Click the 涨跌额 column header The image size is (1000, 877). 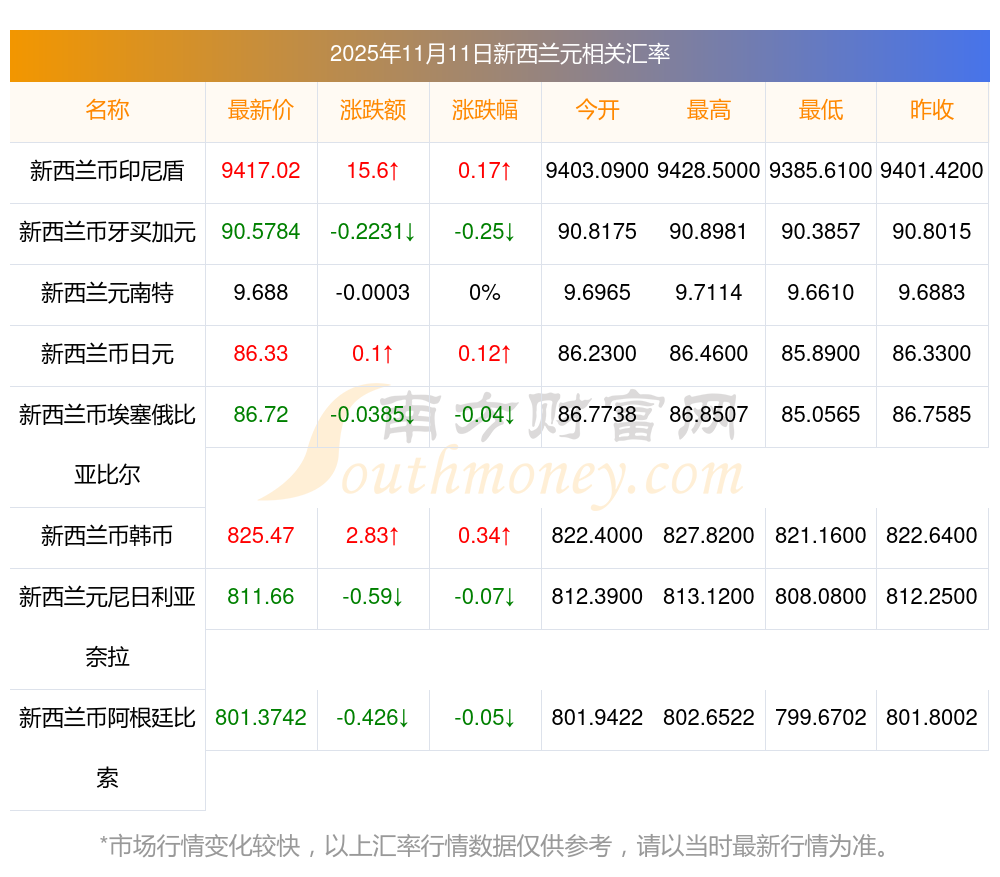click(373, 110)
